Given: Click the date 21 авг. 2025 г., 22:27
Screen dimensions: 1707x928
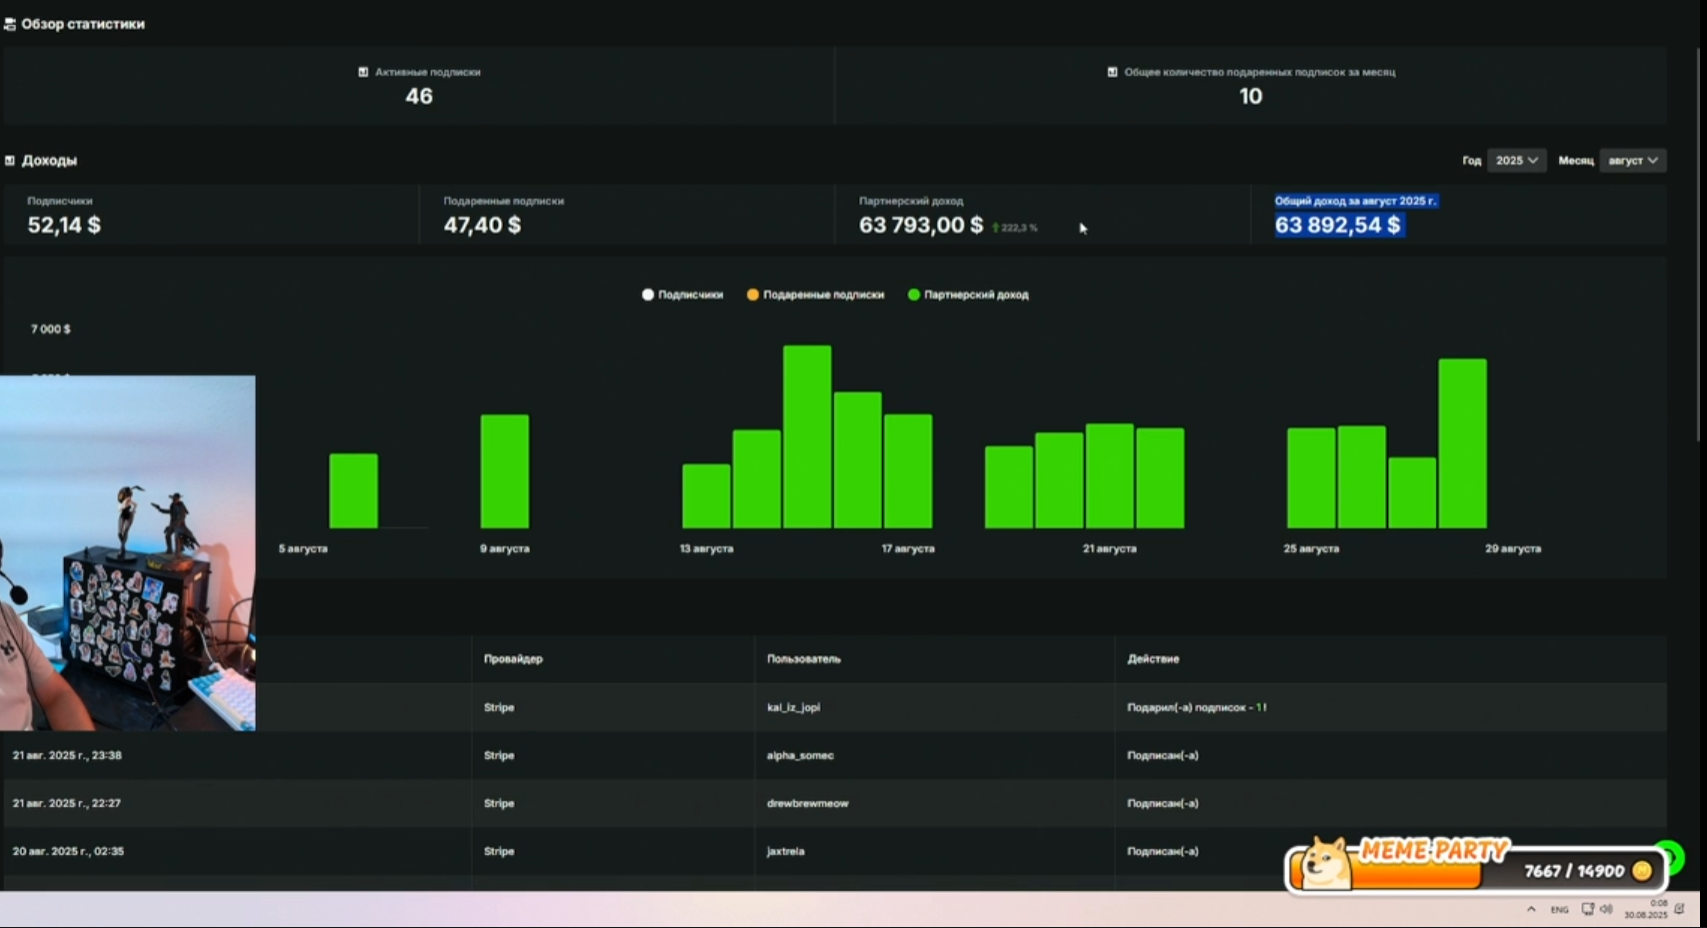Looking at the screenshot, I should tap(66, 803).
